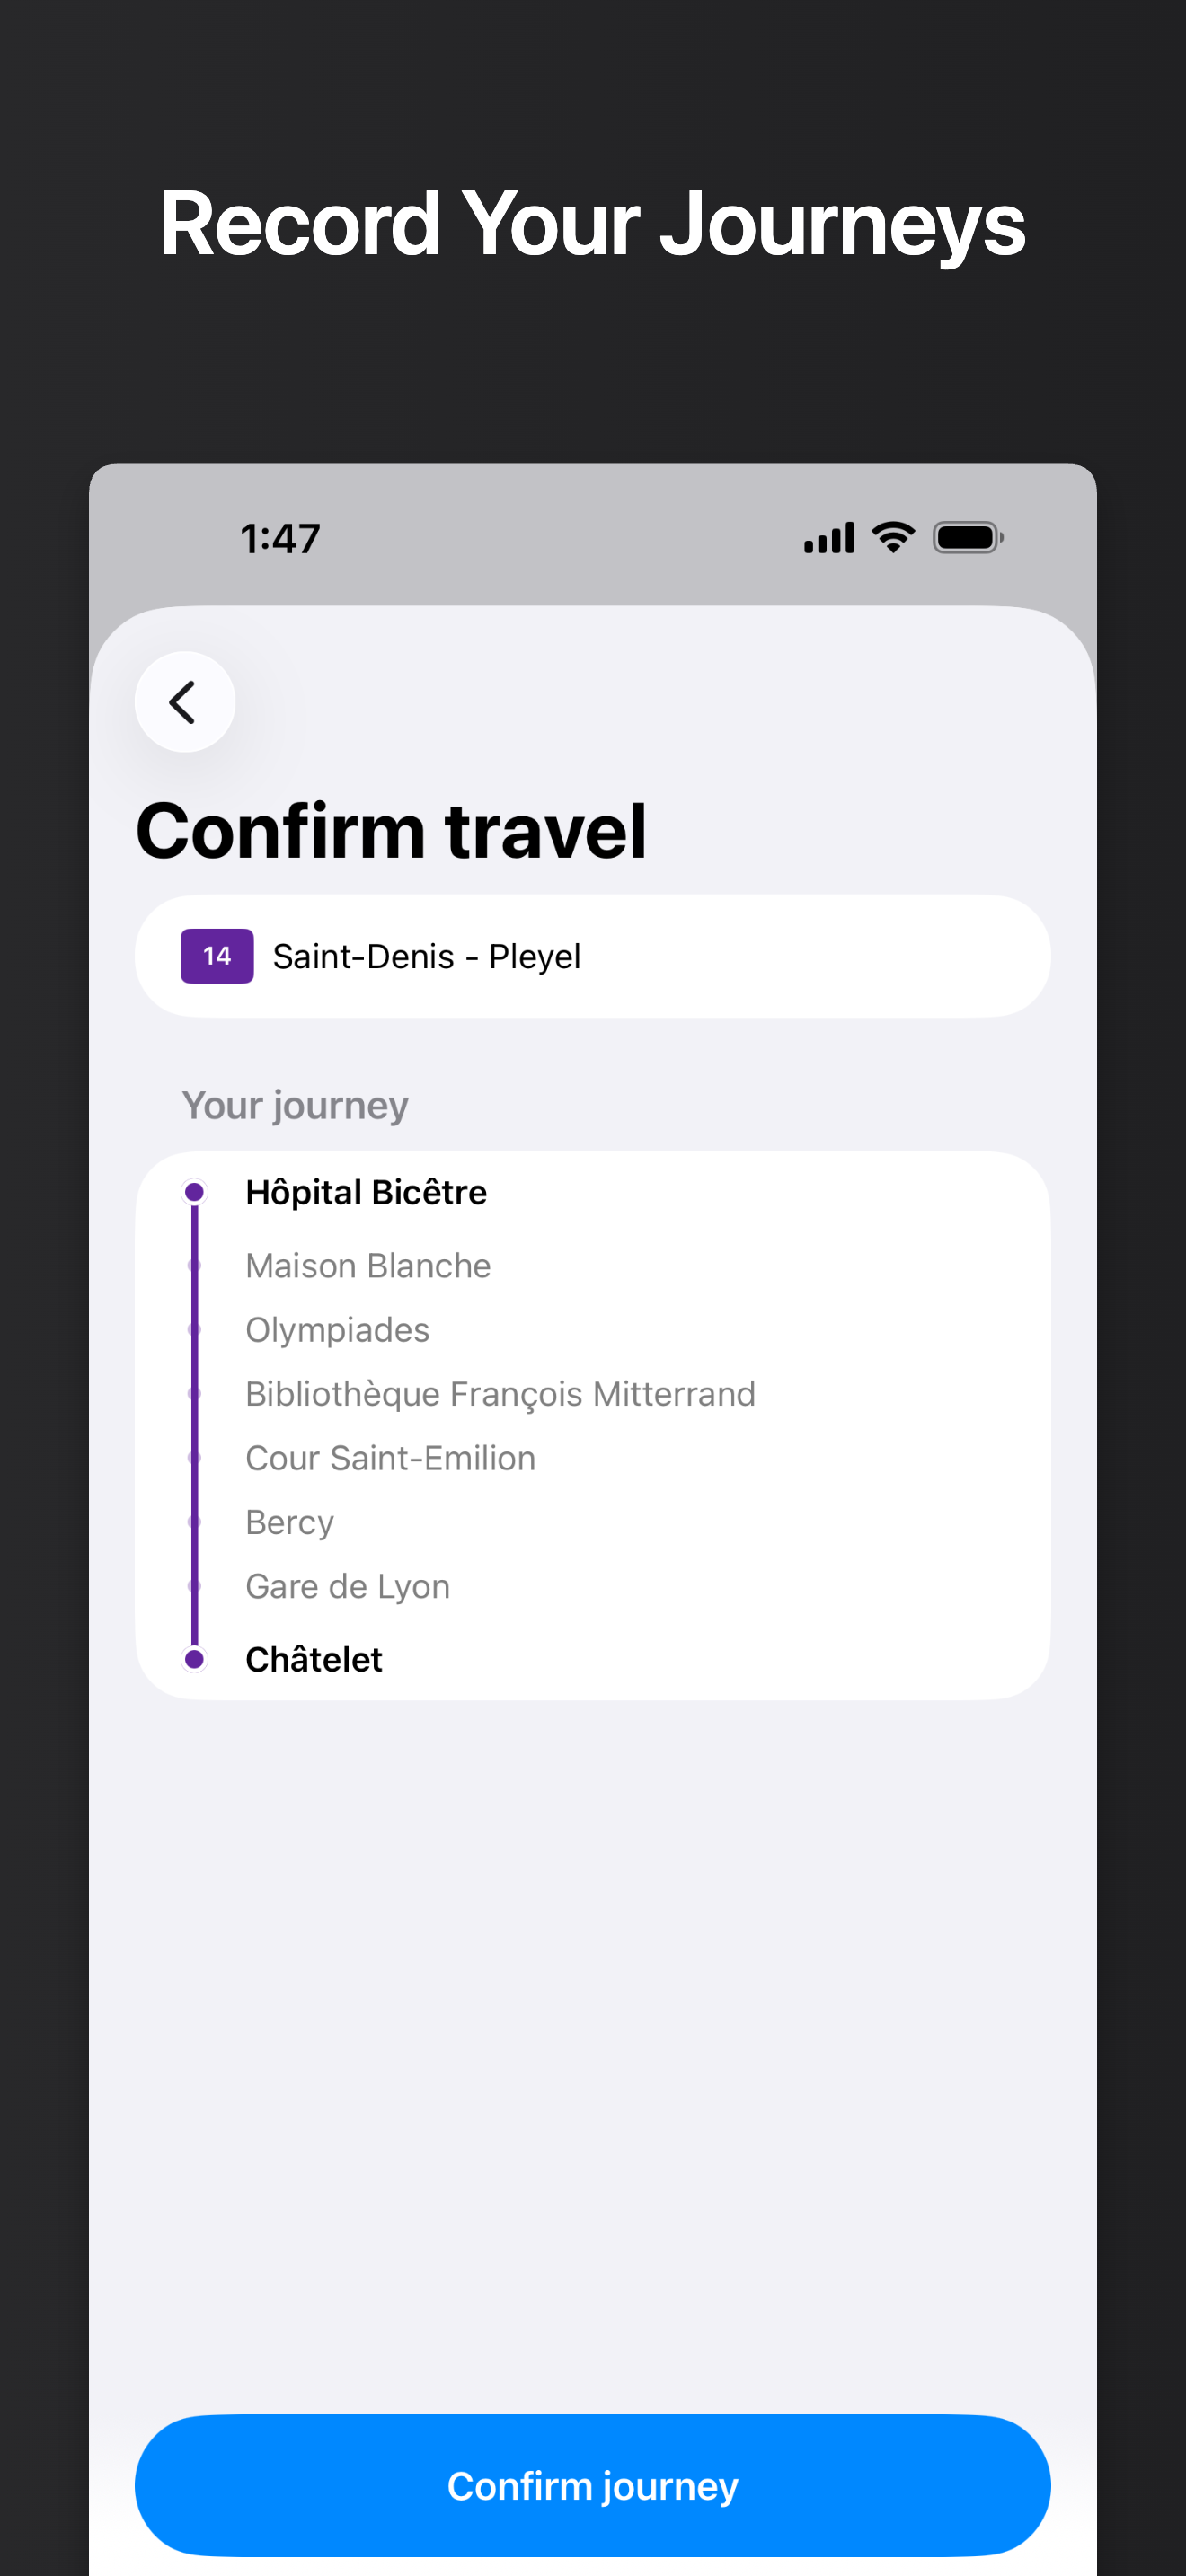Tap the Hôpital Bicêtre departure station
1186x2576 pixels.
click(x=366, y=1192)
